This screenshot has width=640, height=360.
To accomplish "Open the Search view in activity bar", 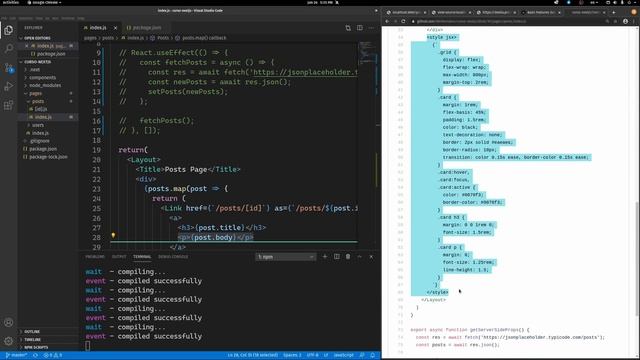I will pos(9,49).
